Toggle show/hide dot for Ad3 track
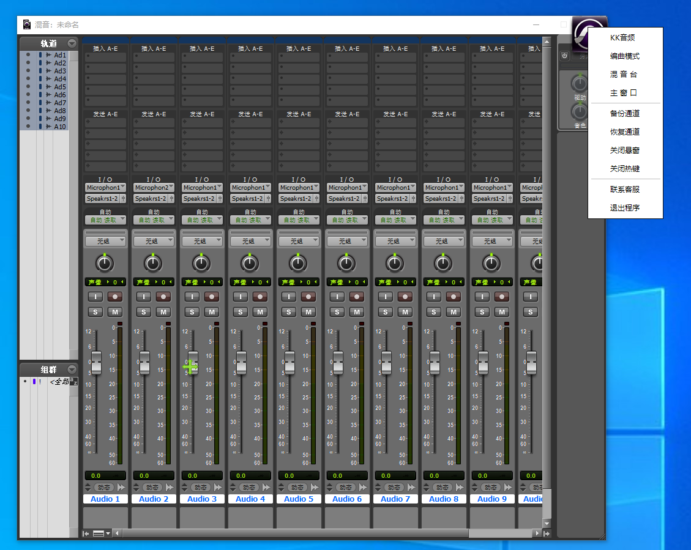 (28, 71)
